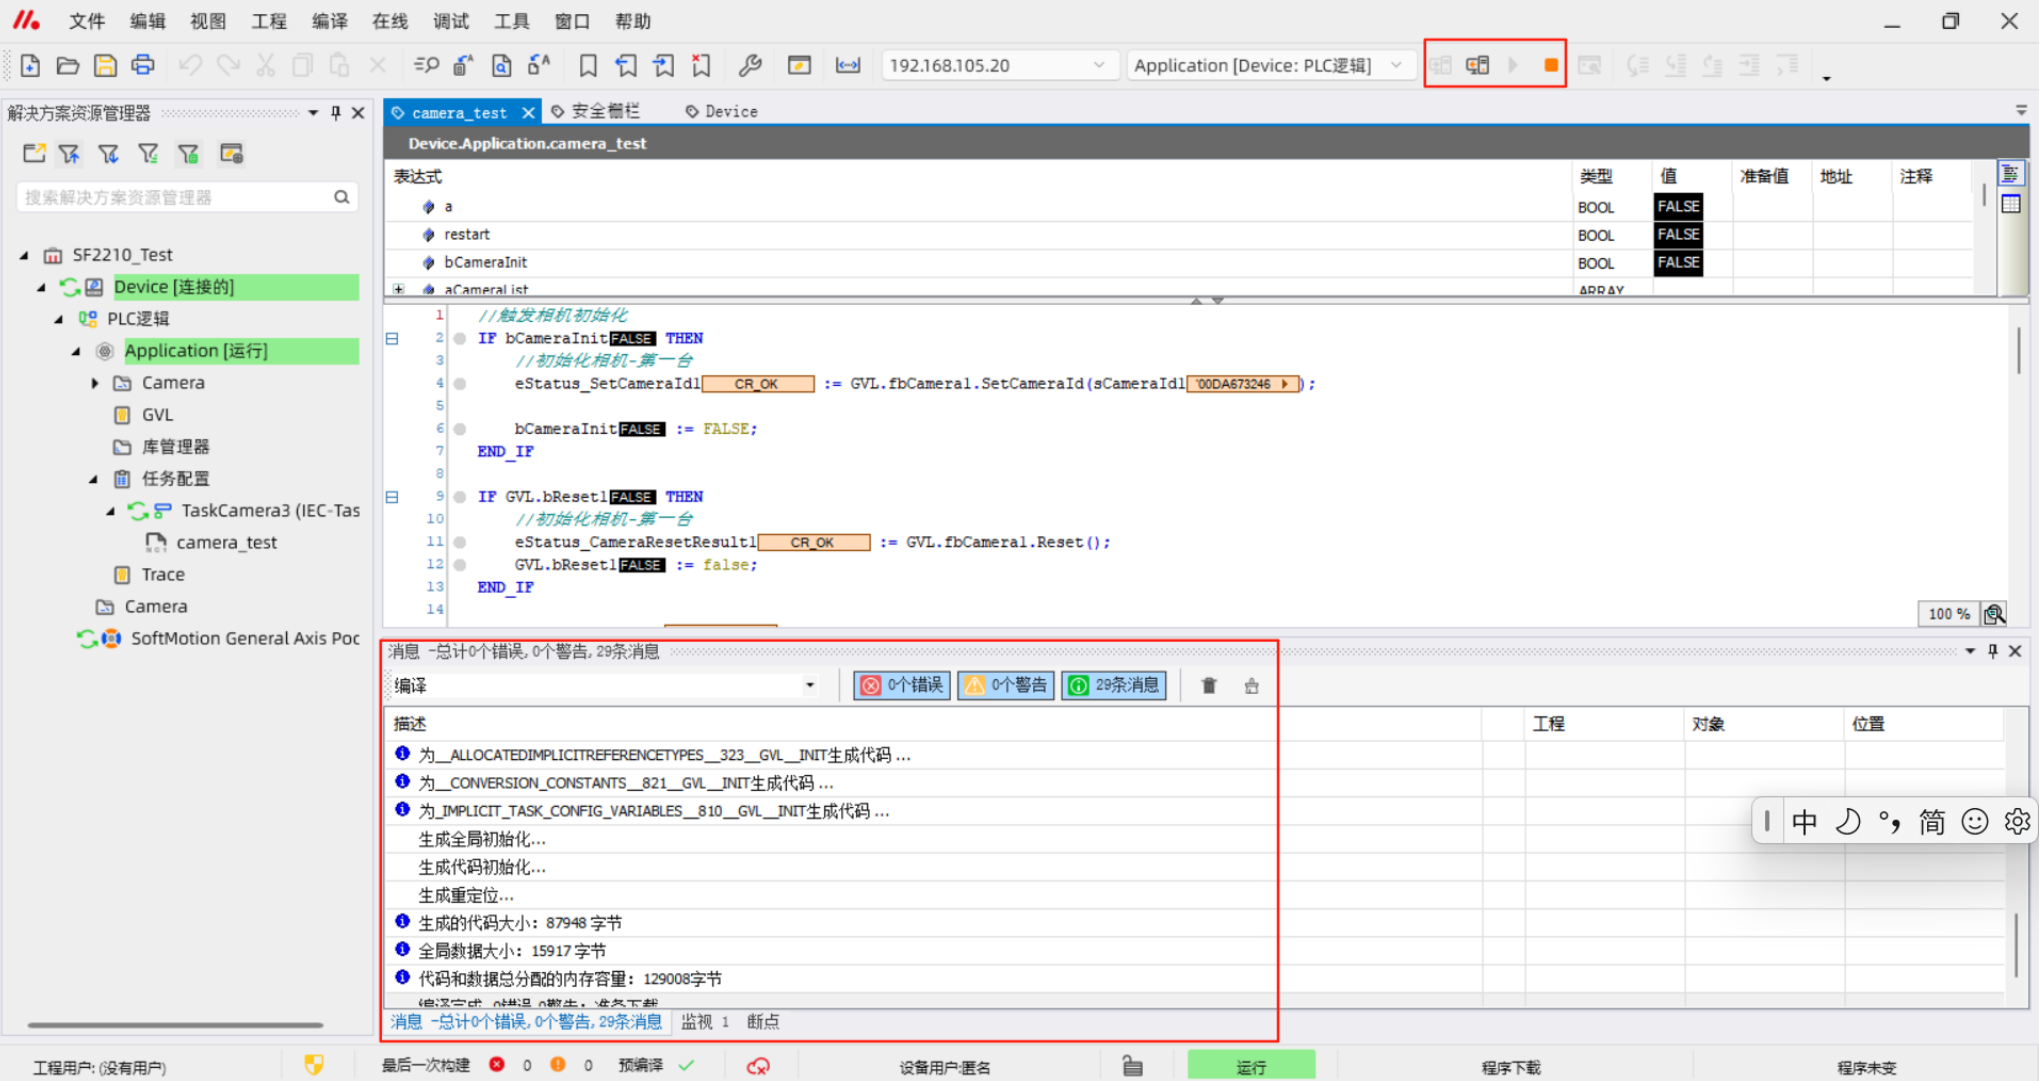This screenshot has width=2041, height=1081.
Task: Click the bookmark toggle icon in toolbar
Action: 588,65
